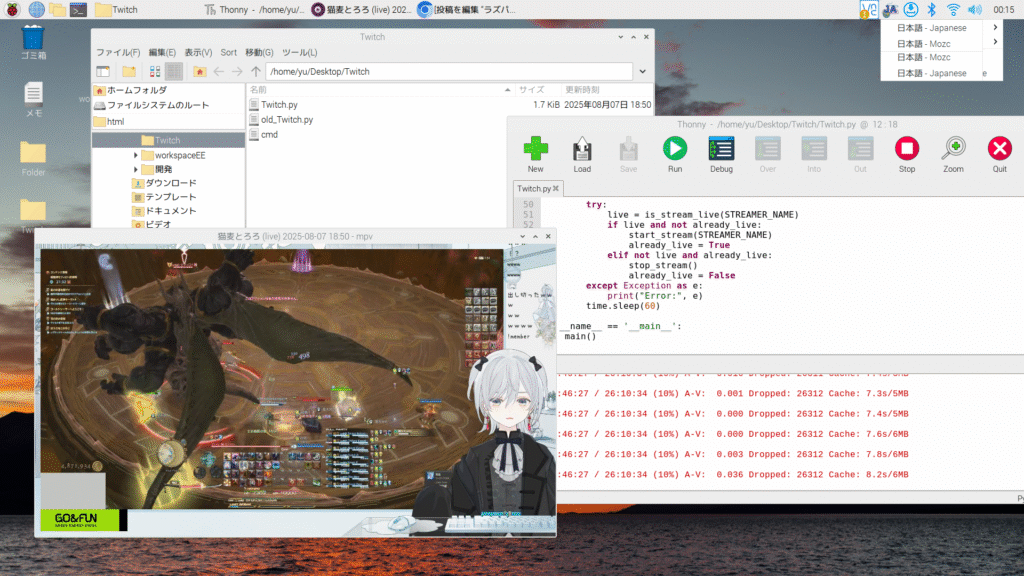Switch to the mpv 猫麦とろろ taskbar button

(x=362, y=10)
